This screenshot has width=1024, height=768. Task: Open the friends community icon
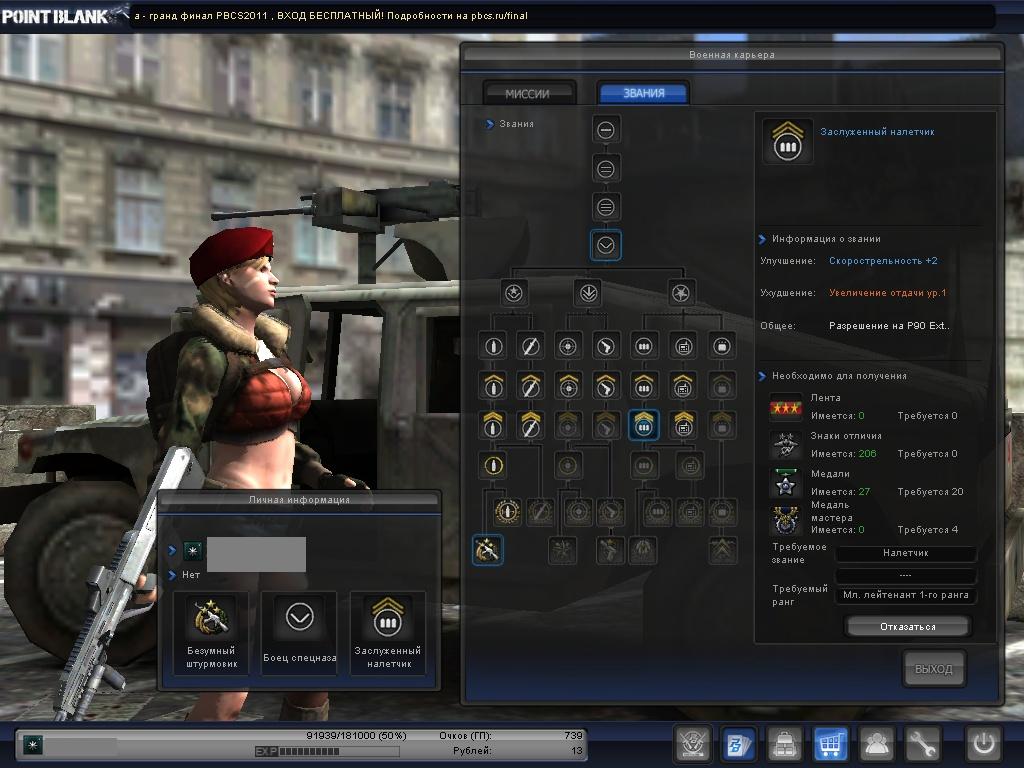pos(877,744)
